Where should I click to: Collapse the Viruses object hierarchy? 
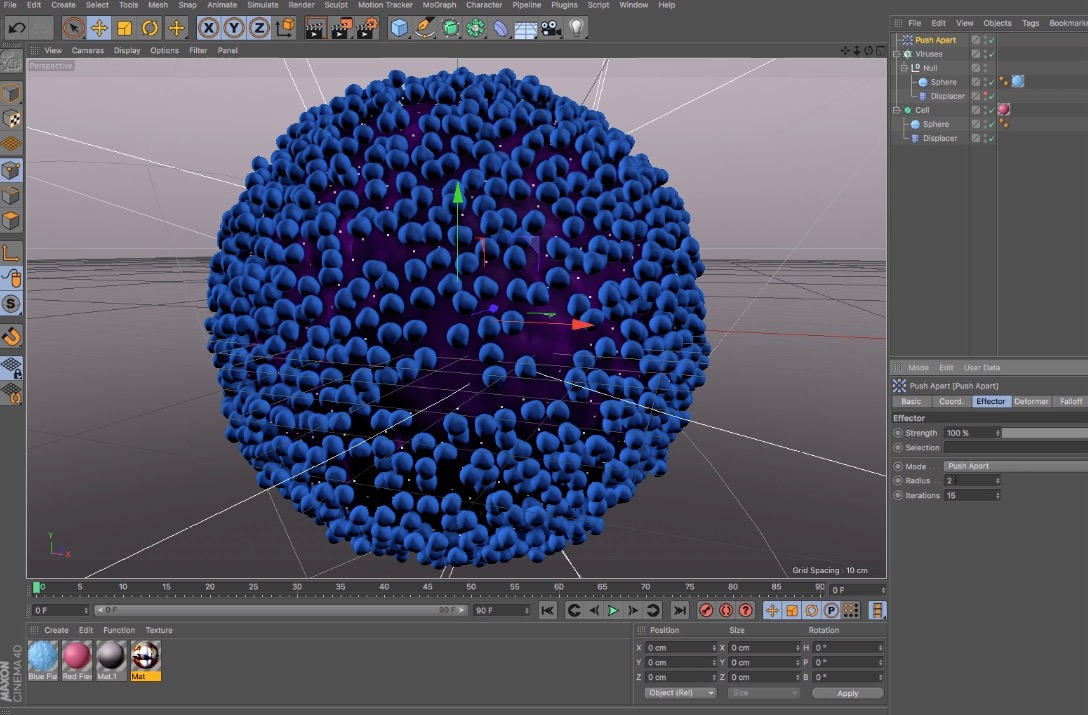(x=895, y=54)
